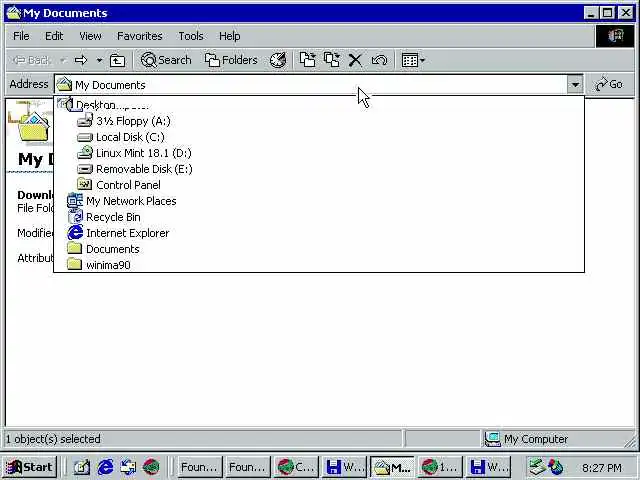Click the Start button
Viewport: 640px width, 480px height.
pos(29,467)
